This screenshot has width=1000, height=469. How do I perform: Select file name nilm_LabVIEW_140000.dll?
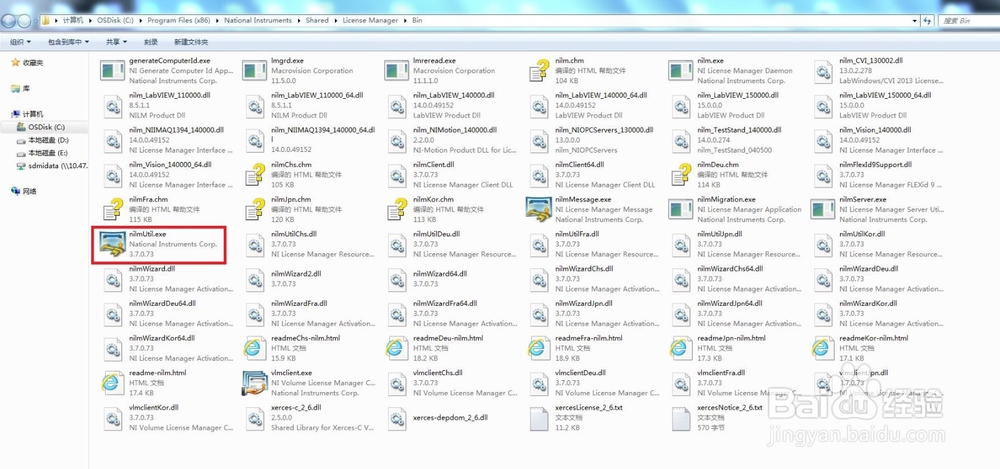(452, 95)
